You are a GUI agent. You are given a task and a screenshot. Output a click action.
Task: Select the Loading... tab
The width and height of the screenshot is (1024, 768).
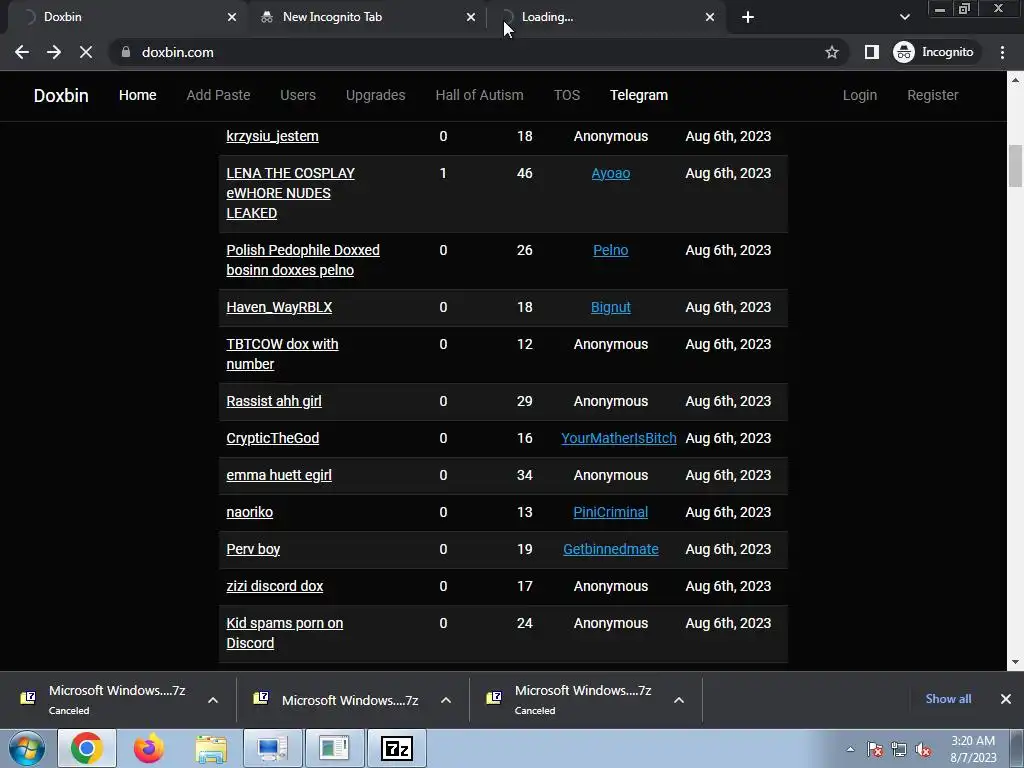(x=607, y=17)
